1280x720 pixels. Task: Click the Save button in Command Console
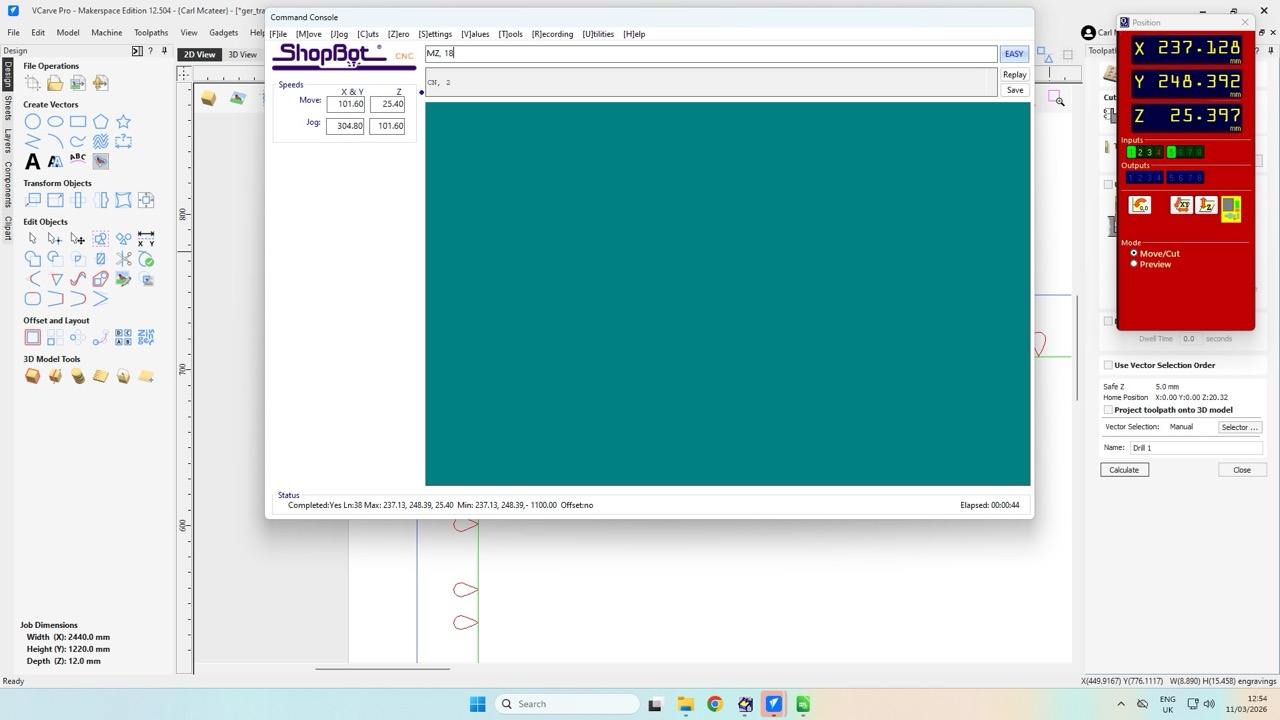1014,90
